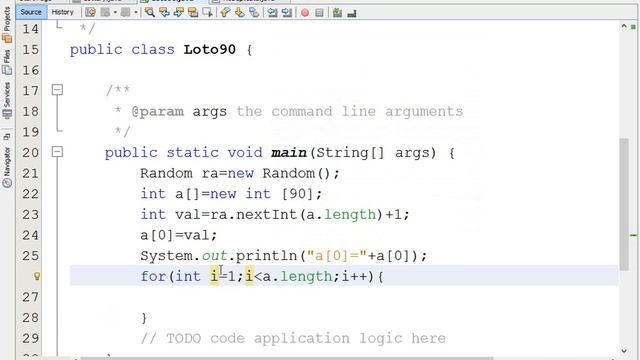Screen dimensions: 640x360
Task: Click the green error-stripe mark near line 24
Action: [633, 236]
